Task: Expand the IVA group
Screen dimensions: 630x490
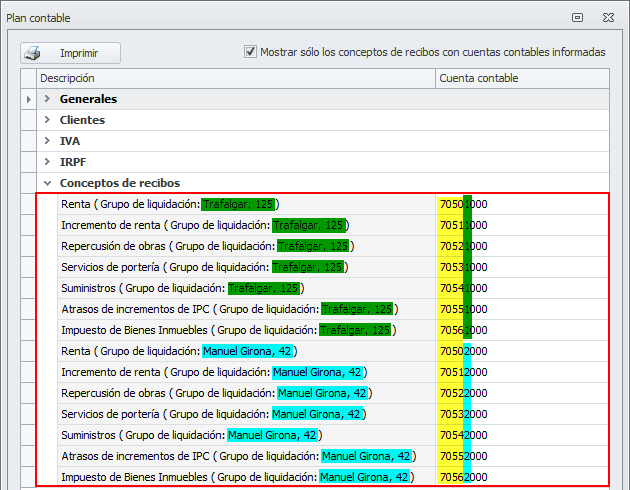Action: [47, 141]
